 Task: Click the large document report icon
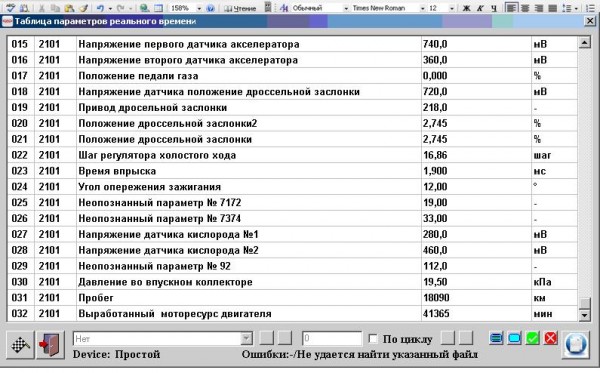(576, 345)
